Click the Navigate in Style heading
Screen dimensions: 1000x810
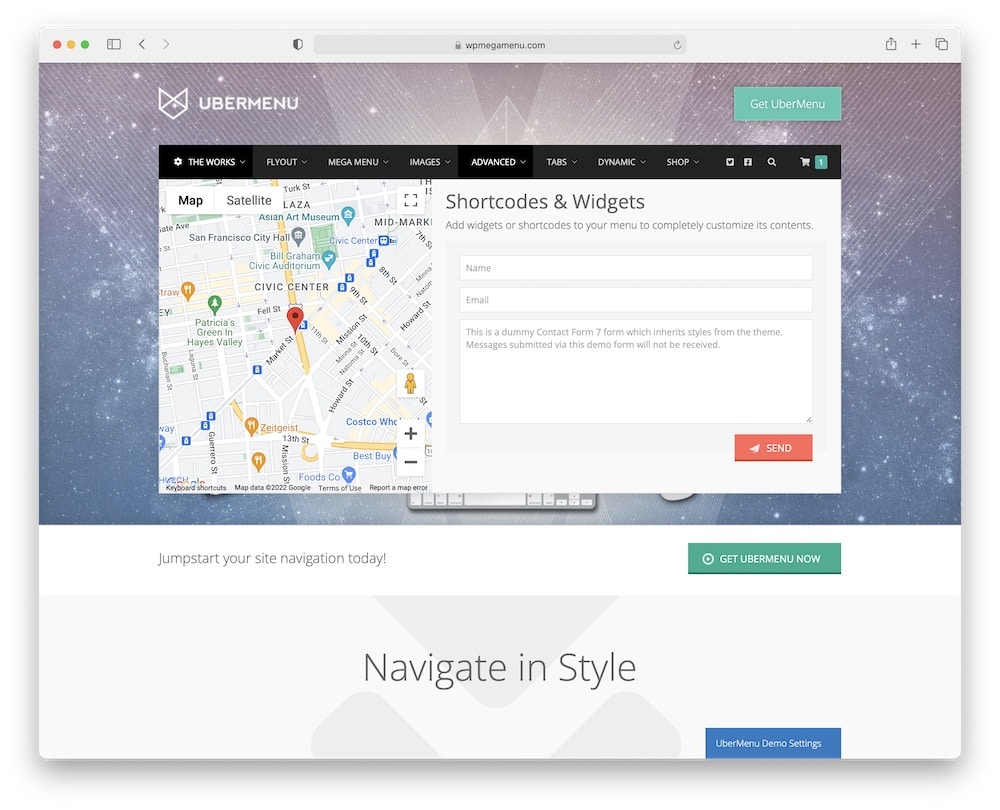[499, 668]
